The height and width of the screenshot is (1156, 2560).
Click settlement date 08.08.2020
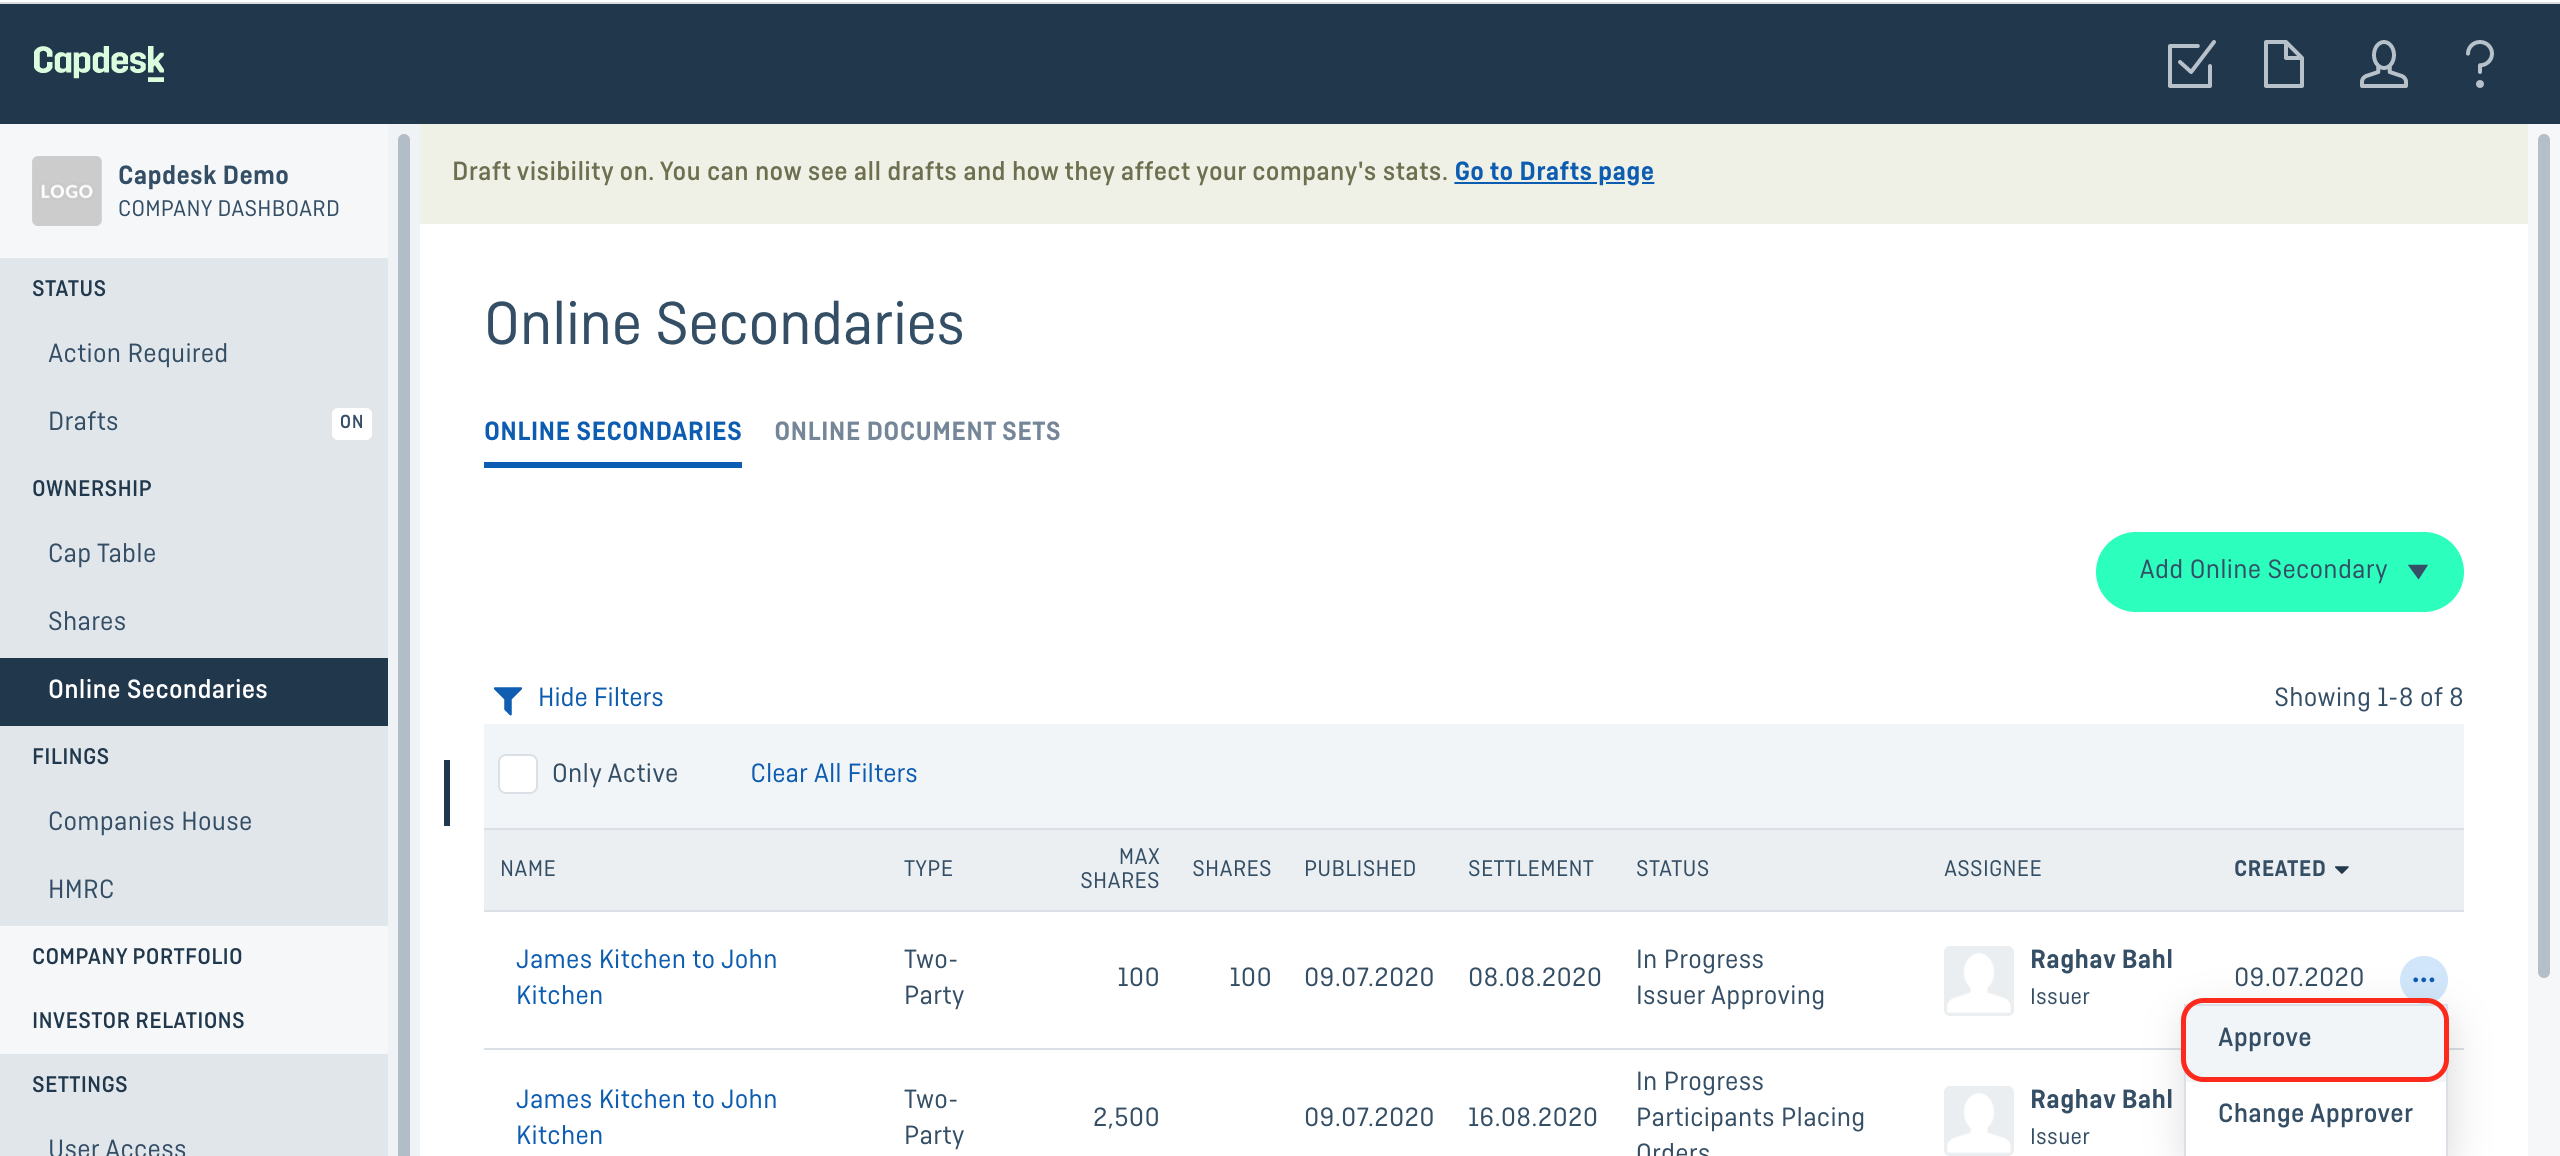point(1535,977)
